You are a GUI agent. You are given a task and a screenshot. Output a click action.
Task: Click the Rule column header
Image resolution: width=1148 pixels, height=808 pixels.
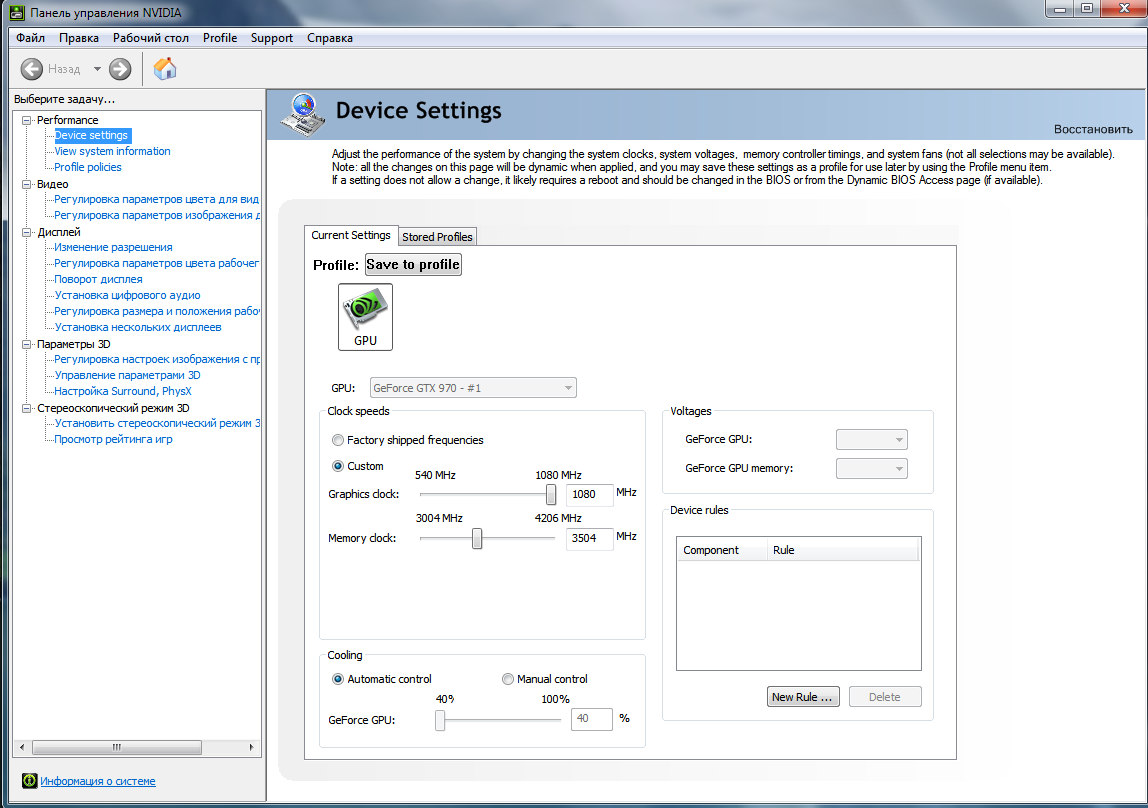[843, 550]
